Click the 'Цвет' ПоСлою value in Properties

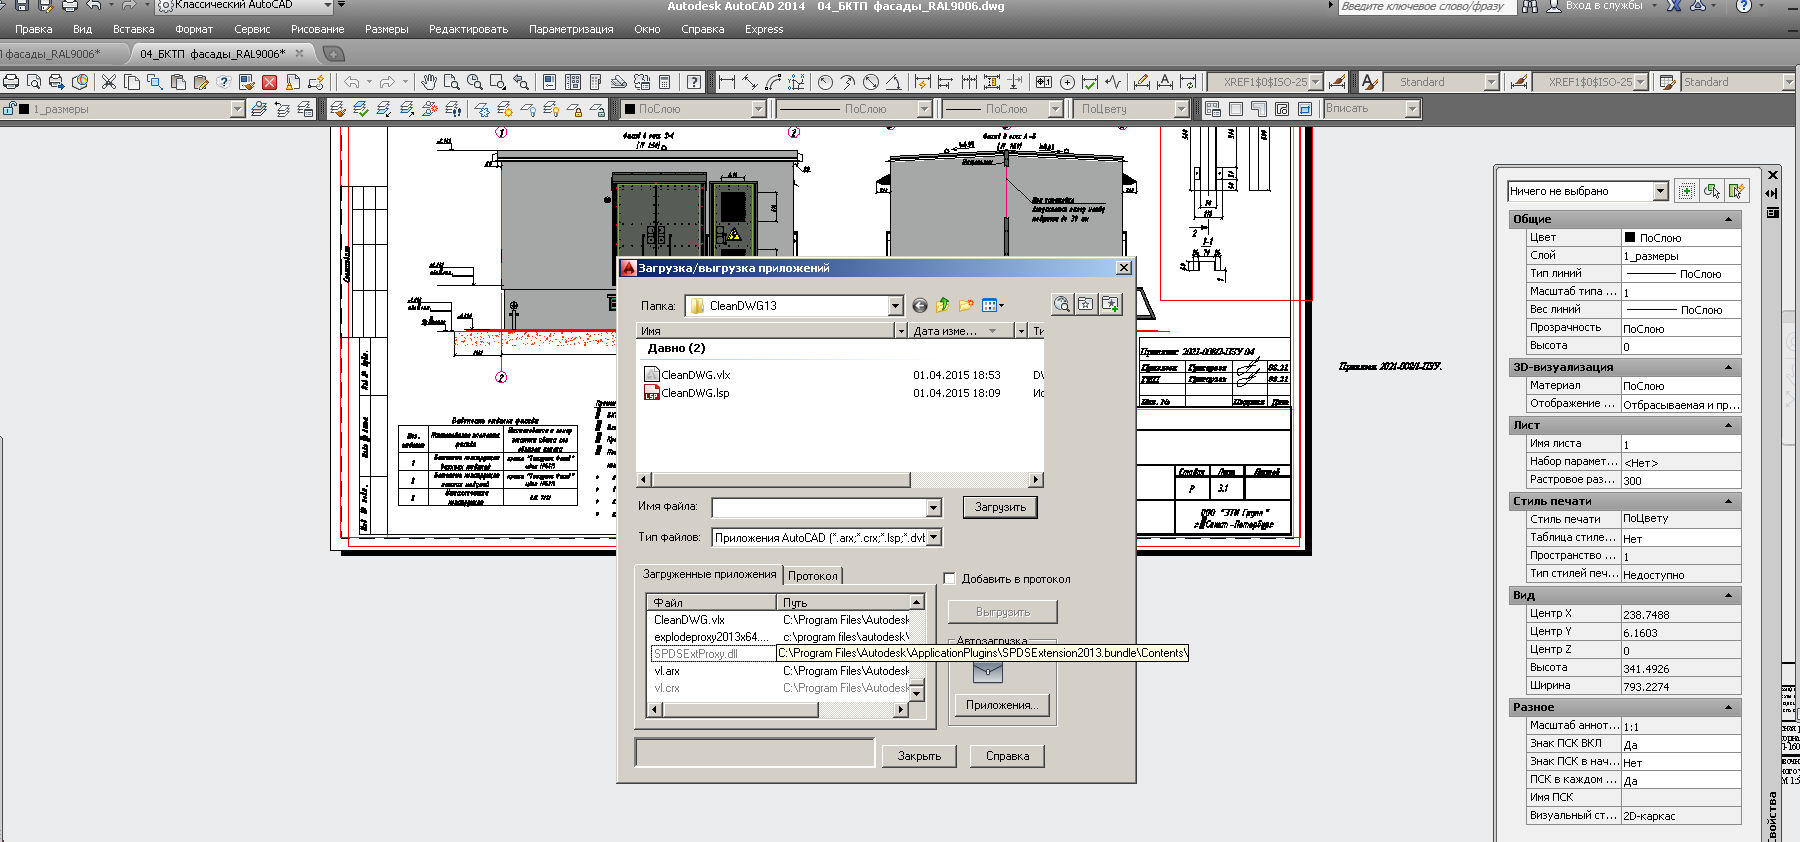click(x=1680, y=238)
